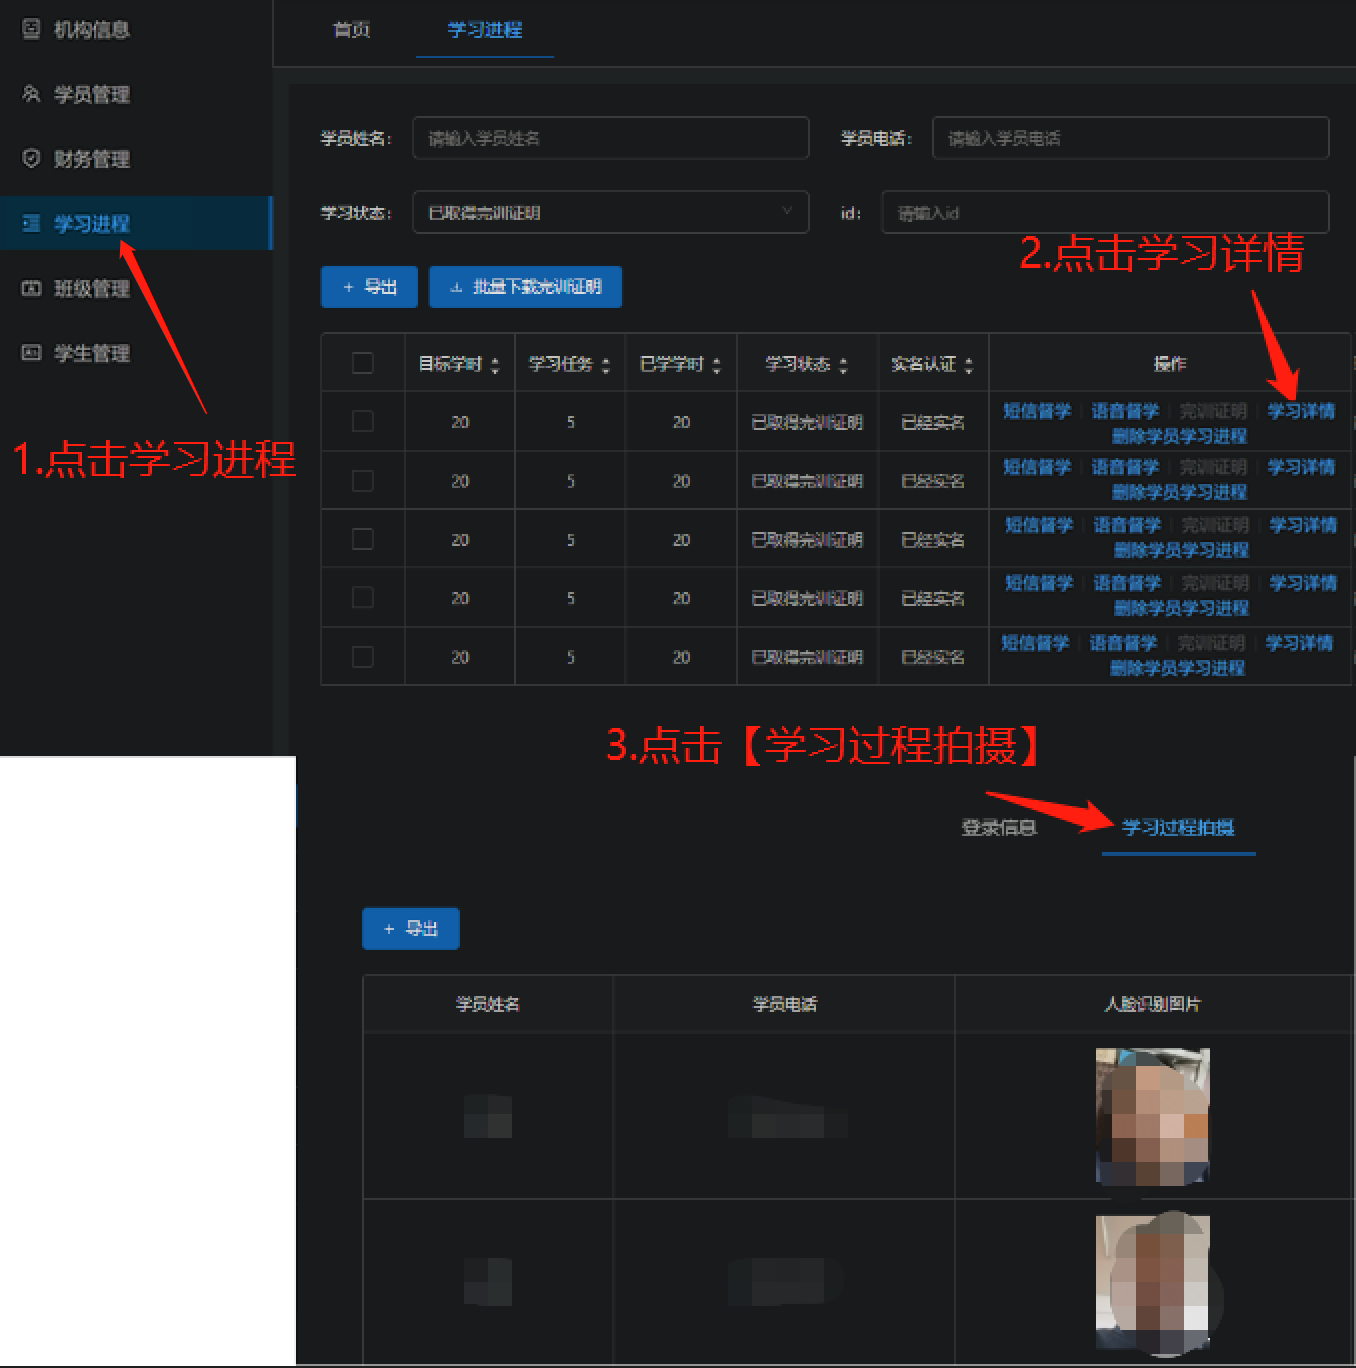The image size is (1356, 1368).
Task: Open 学生管理 in the sidebar menu
Action: click(x=91, y=352)
